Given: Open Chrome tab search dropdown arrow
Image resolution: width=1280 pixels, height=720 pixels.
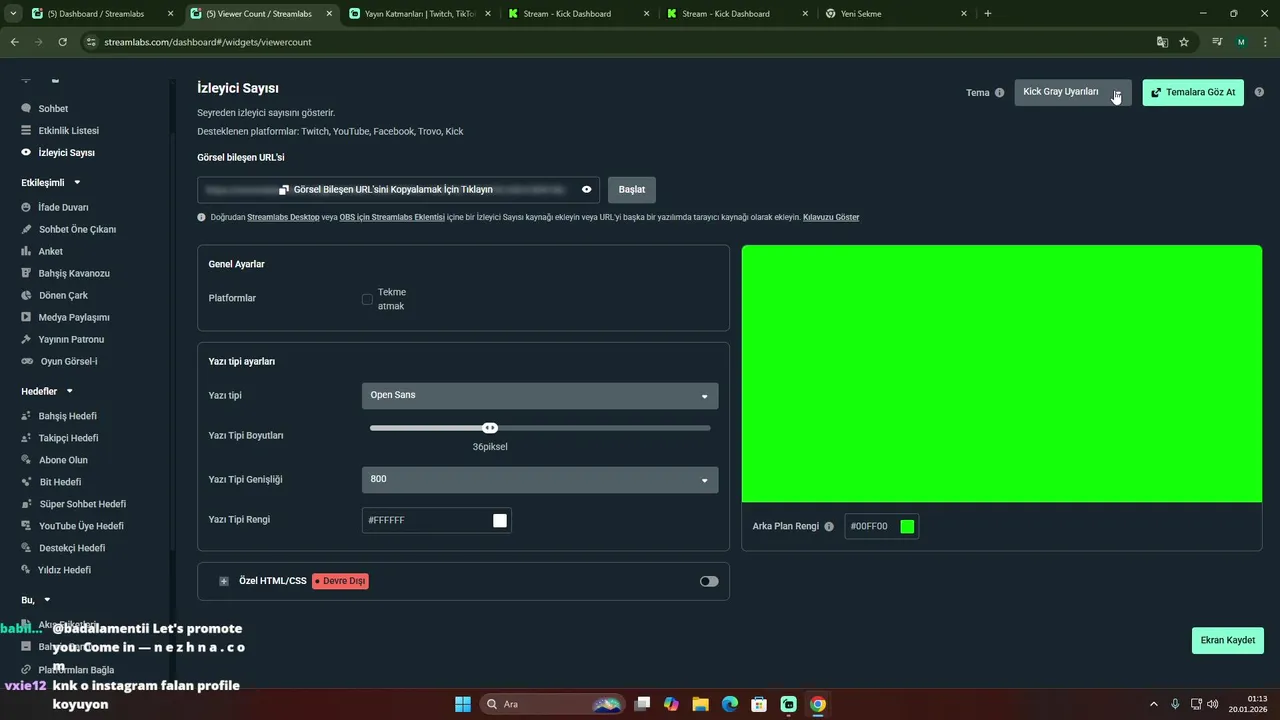Looking at the screenshot, I should [x=12, y=14].
